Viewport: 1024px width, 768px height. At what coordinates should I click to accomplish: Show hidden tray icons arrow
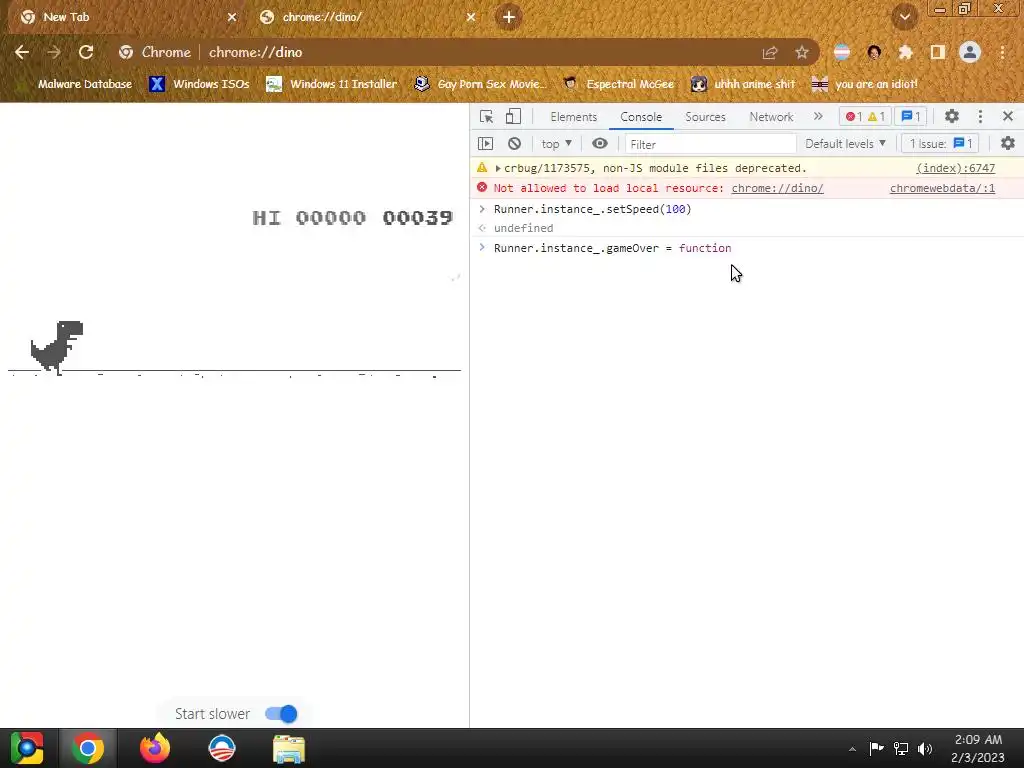click(852, 748)
